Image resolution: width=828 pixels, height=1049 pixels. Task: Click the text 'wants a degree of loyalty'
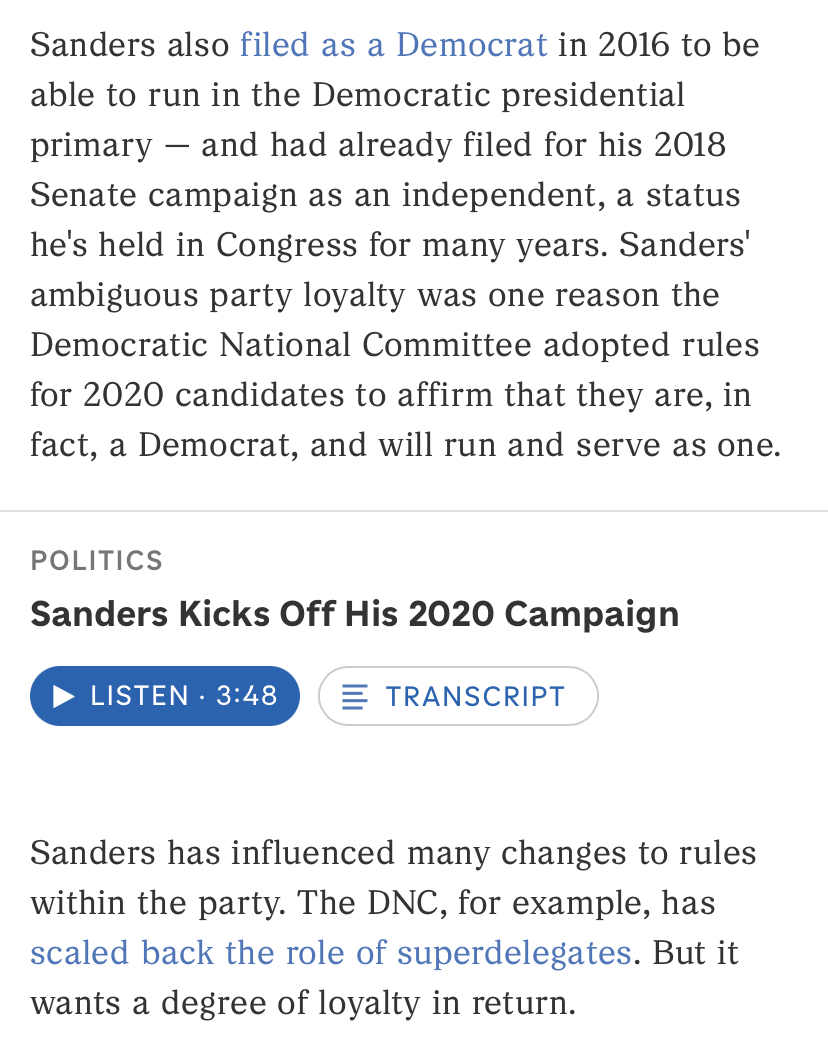pyautogui.click(x=225, y=1003)
